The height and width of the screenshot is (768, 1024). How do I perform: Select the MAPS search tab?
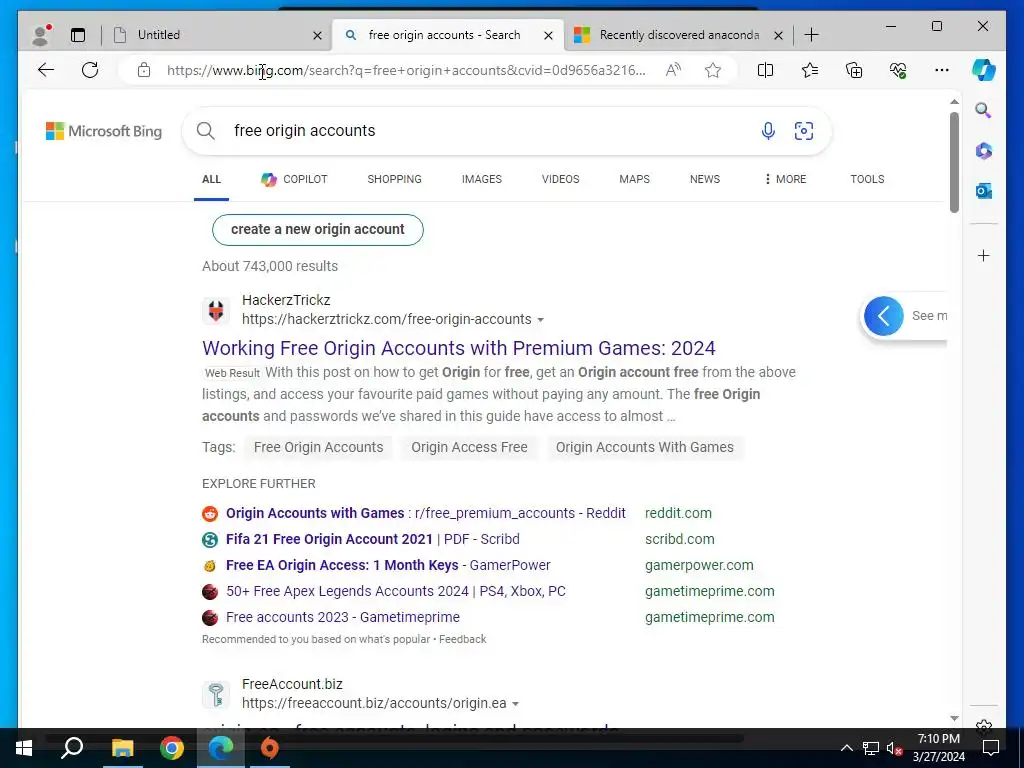pyautogui.click(x=634, y=179)
